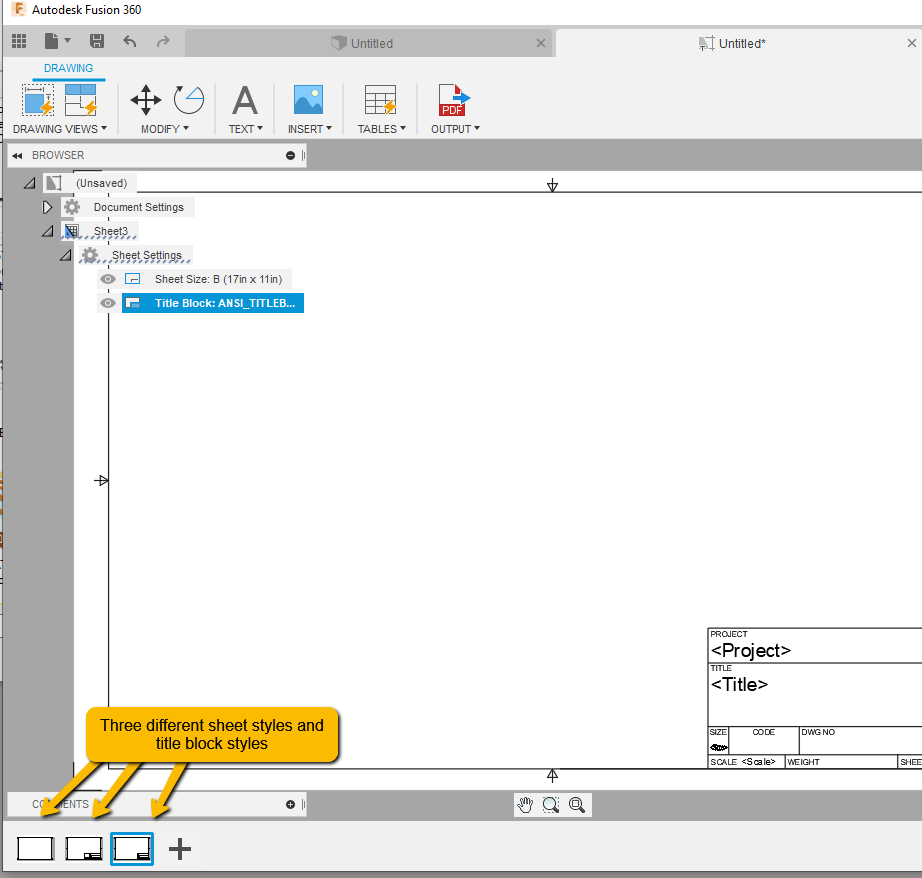922x878 pixels.
Task: Open the TABLES dropdown menu
Action: (x=382, y=129)
